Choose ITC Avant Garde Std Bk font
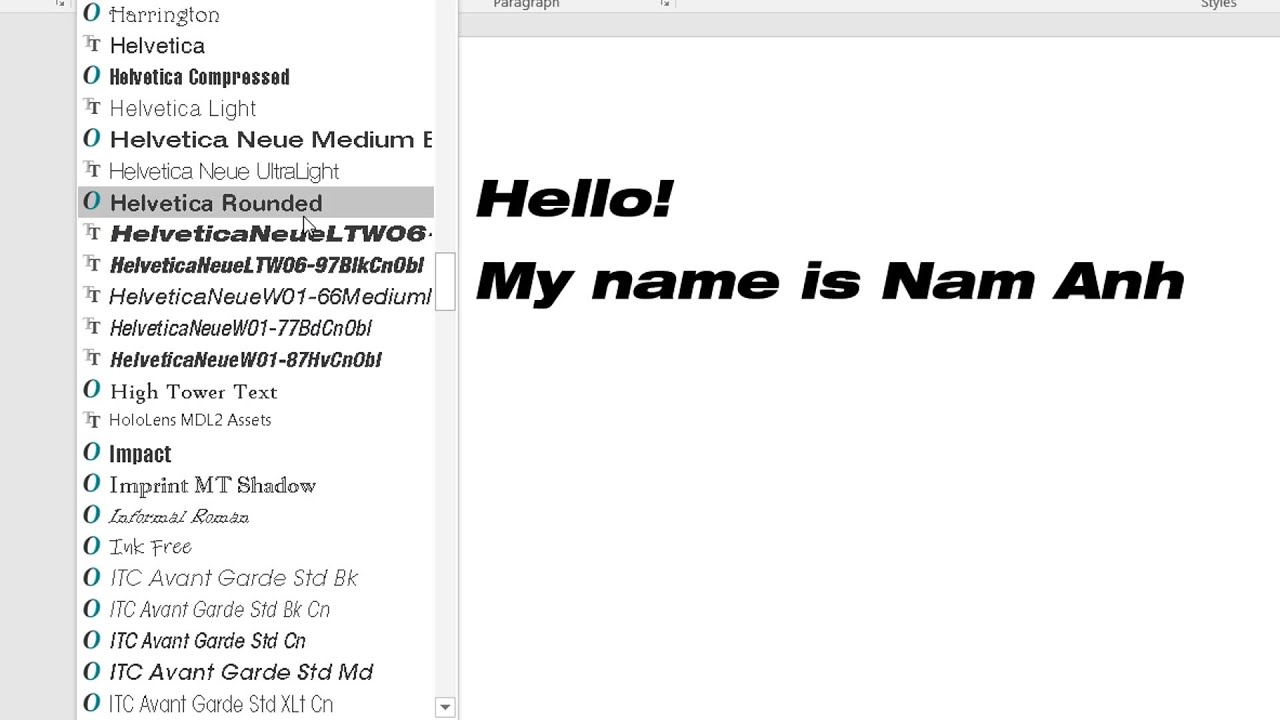This screenshot has width=1280, height=720. [256, 578]
